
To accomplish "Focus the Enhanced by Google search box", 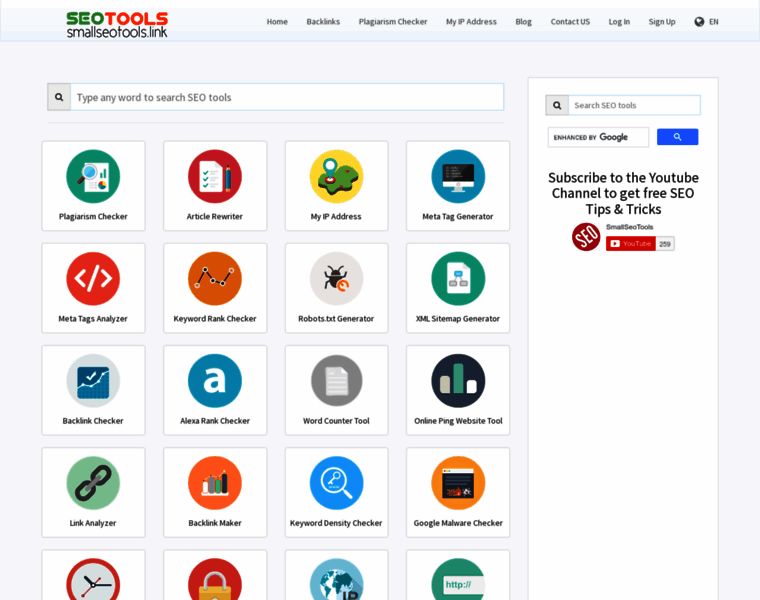I will [x=598, y=137].
